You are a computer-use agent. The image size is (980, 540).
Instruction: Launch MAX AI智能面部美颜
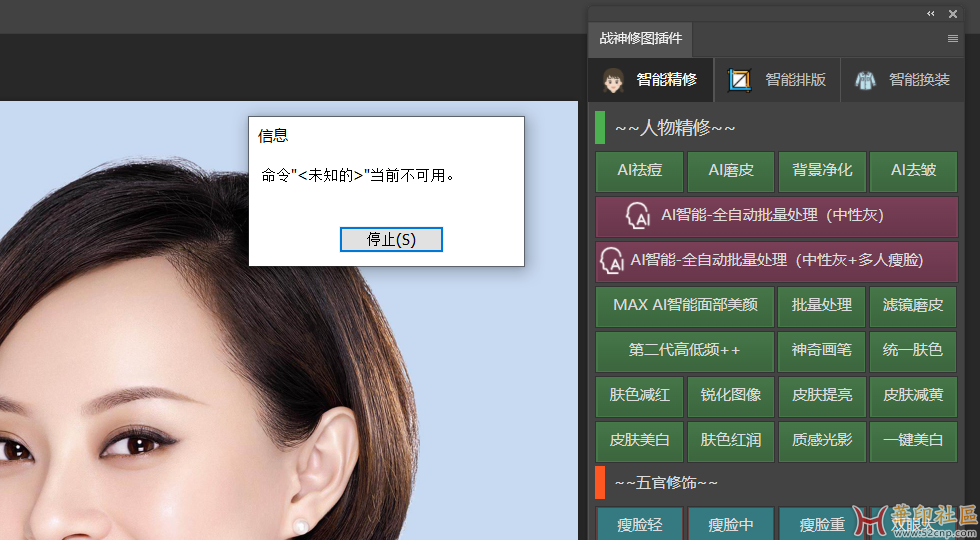coord(685,306)
